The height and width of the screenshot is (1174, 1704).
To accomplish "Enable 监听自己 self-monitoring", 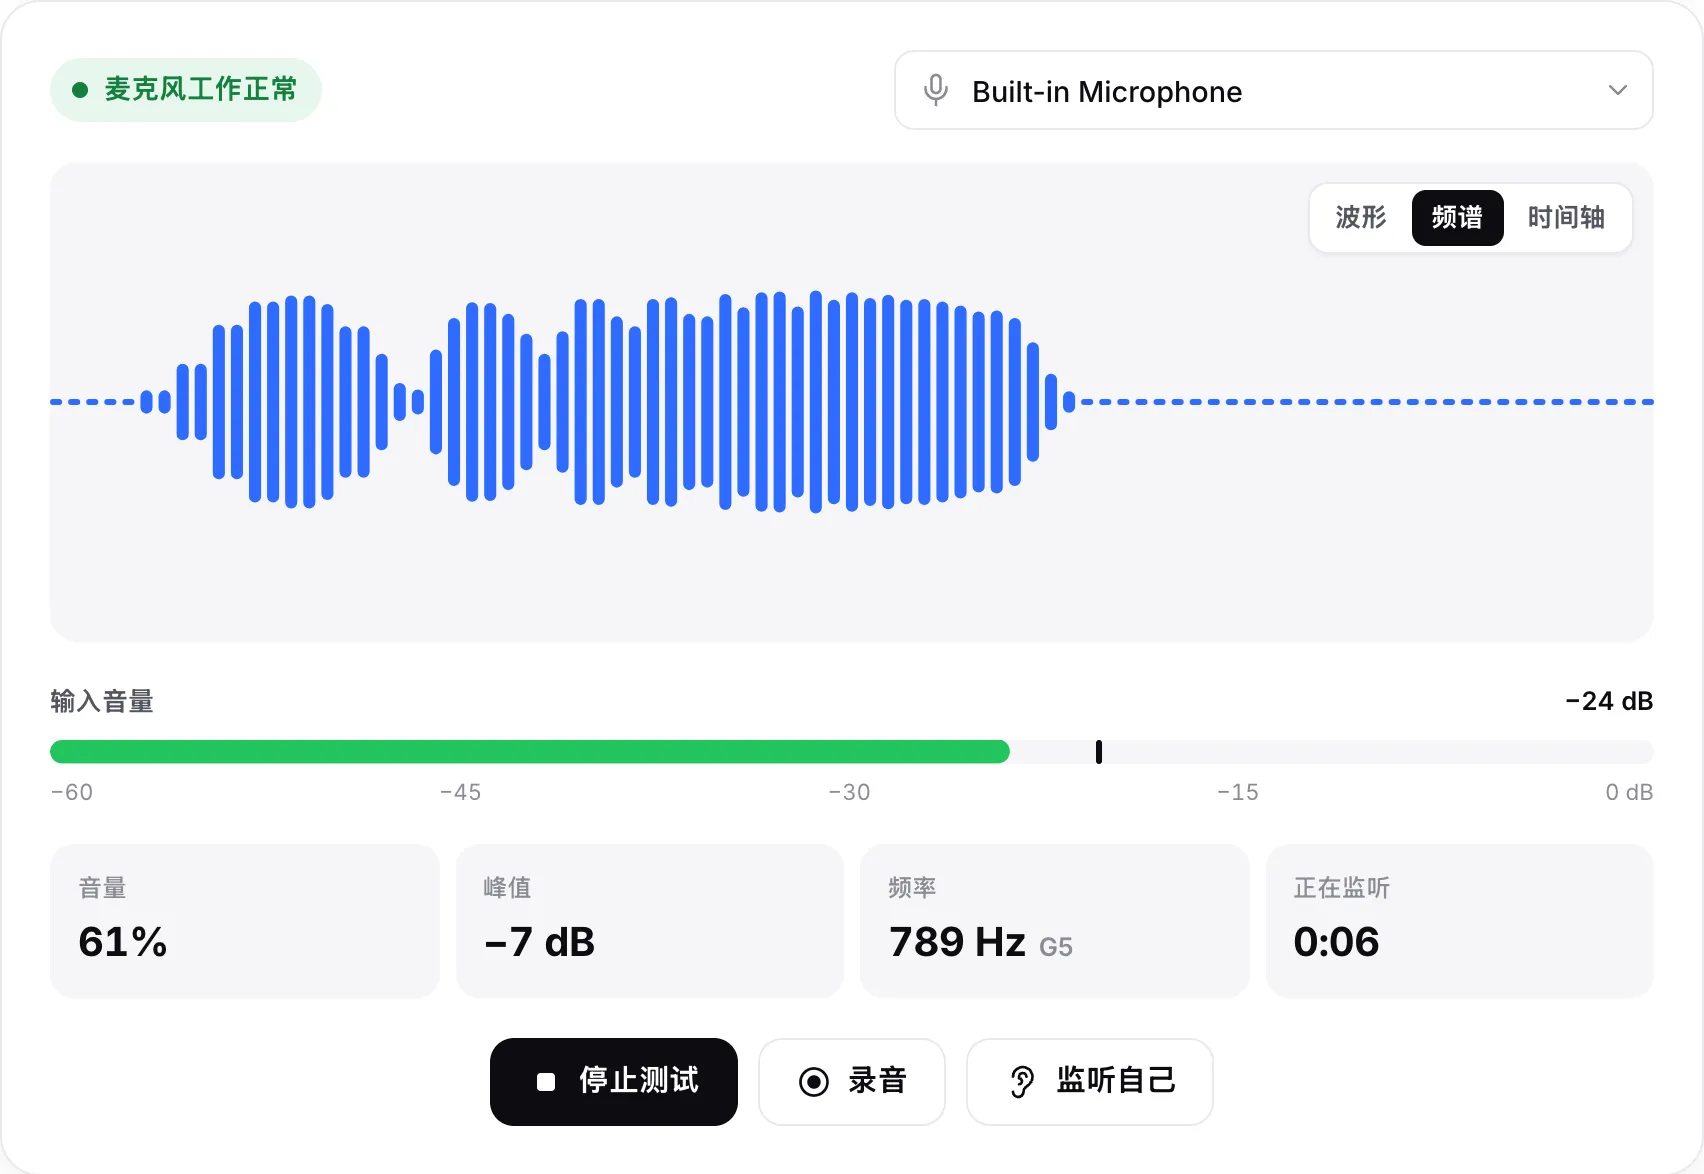I will (x=1090, y=1082).
